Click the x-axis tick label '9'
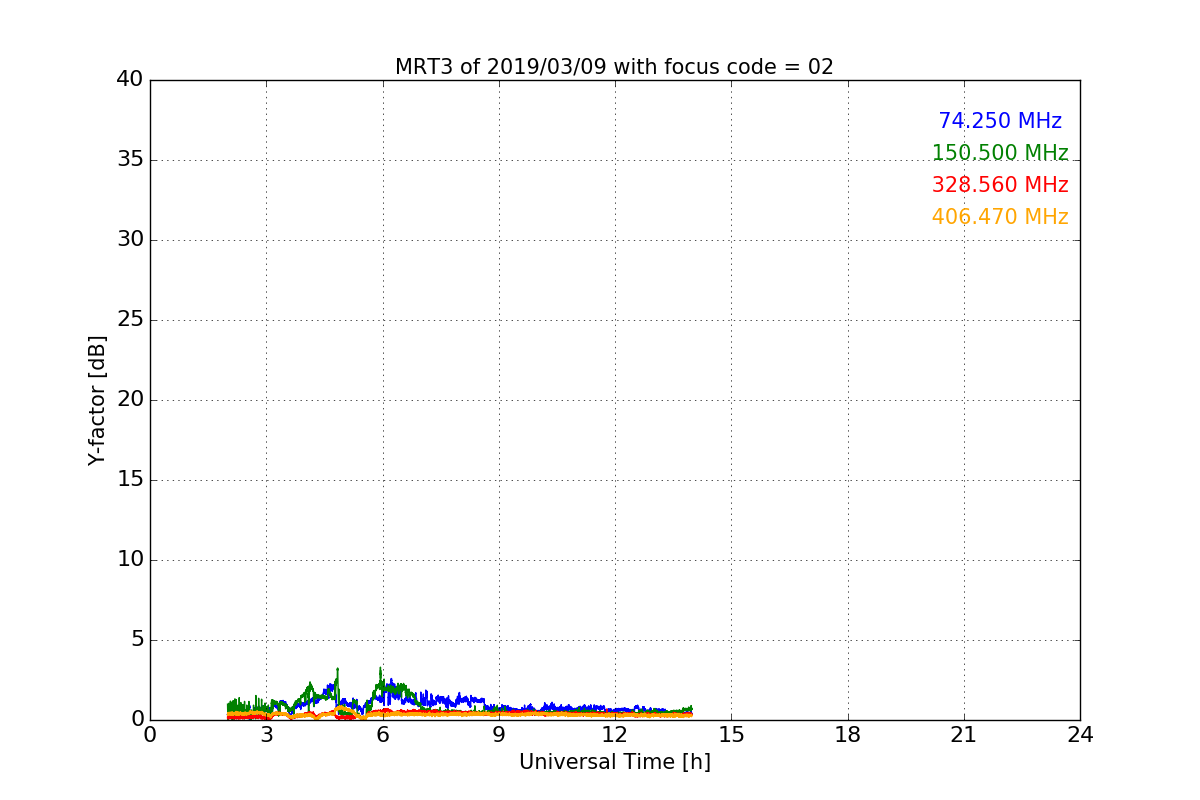Screen dimensions: 1200x800 499,735
